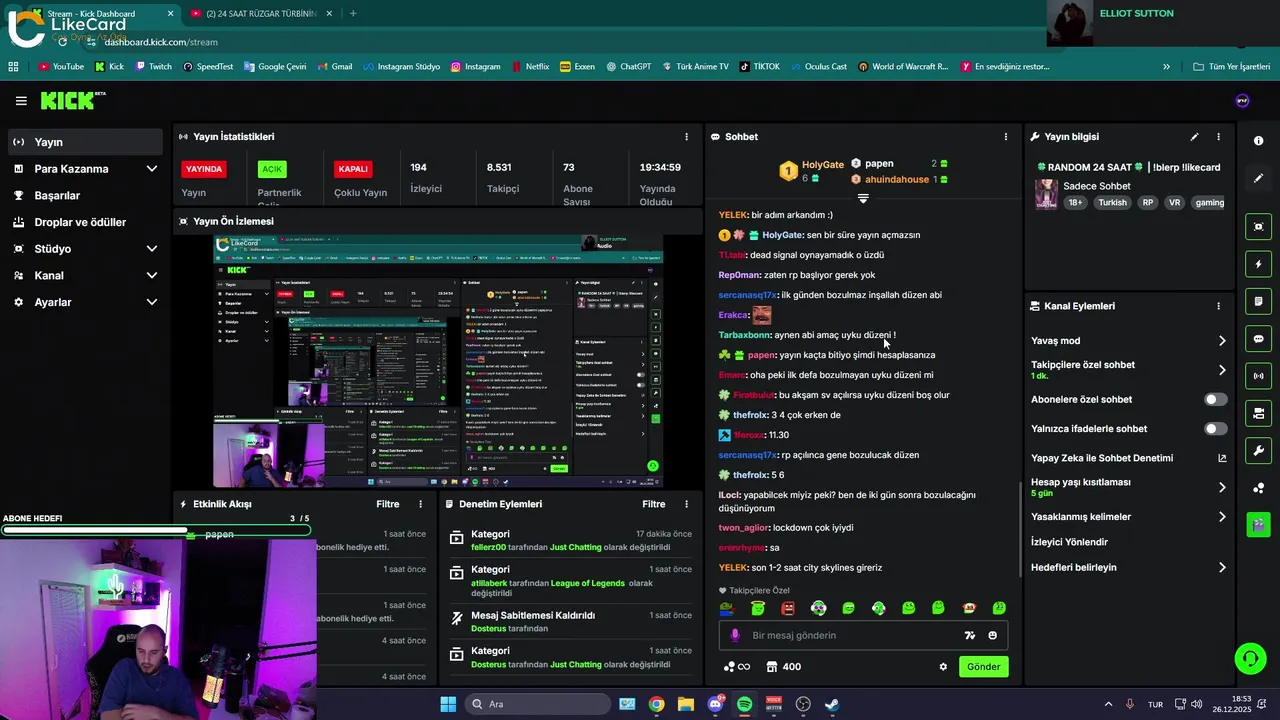
Task: Click İzleyici Yönlendir option
Action: click(1069, 542)
